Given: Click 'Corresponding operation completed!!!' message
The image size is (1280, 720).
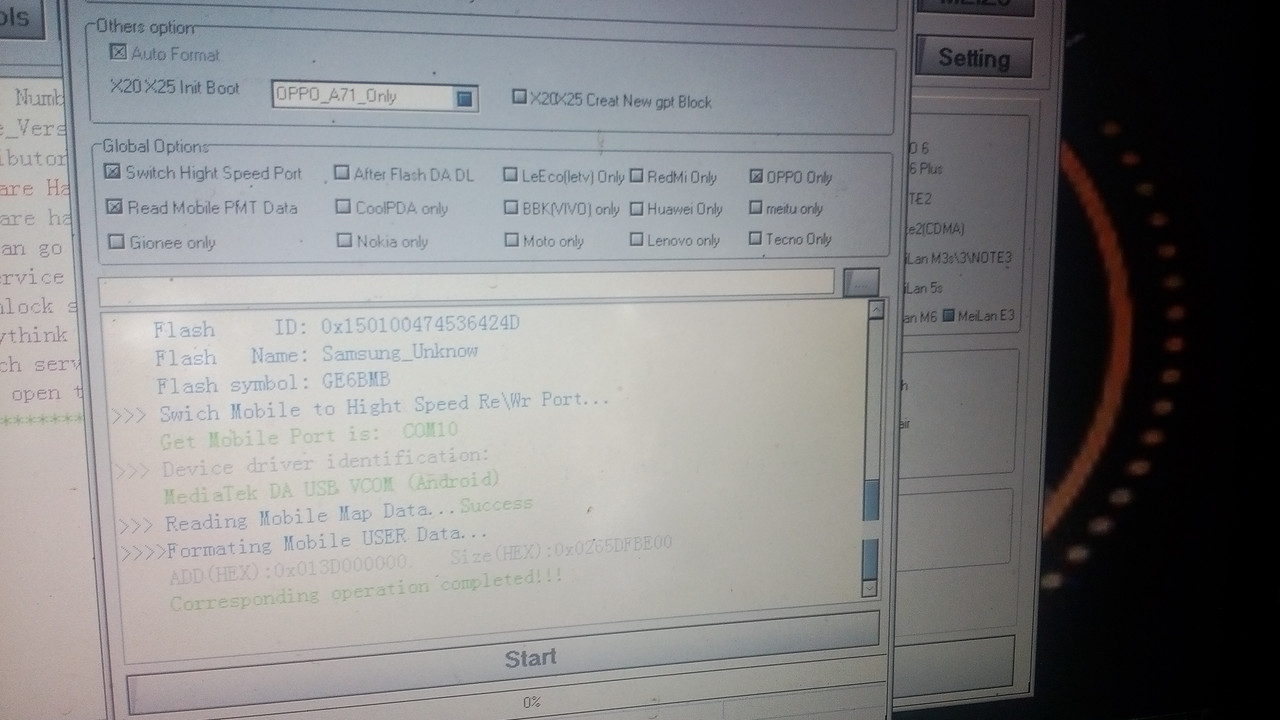Looking at the screenshot, I should pos(366,590).
